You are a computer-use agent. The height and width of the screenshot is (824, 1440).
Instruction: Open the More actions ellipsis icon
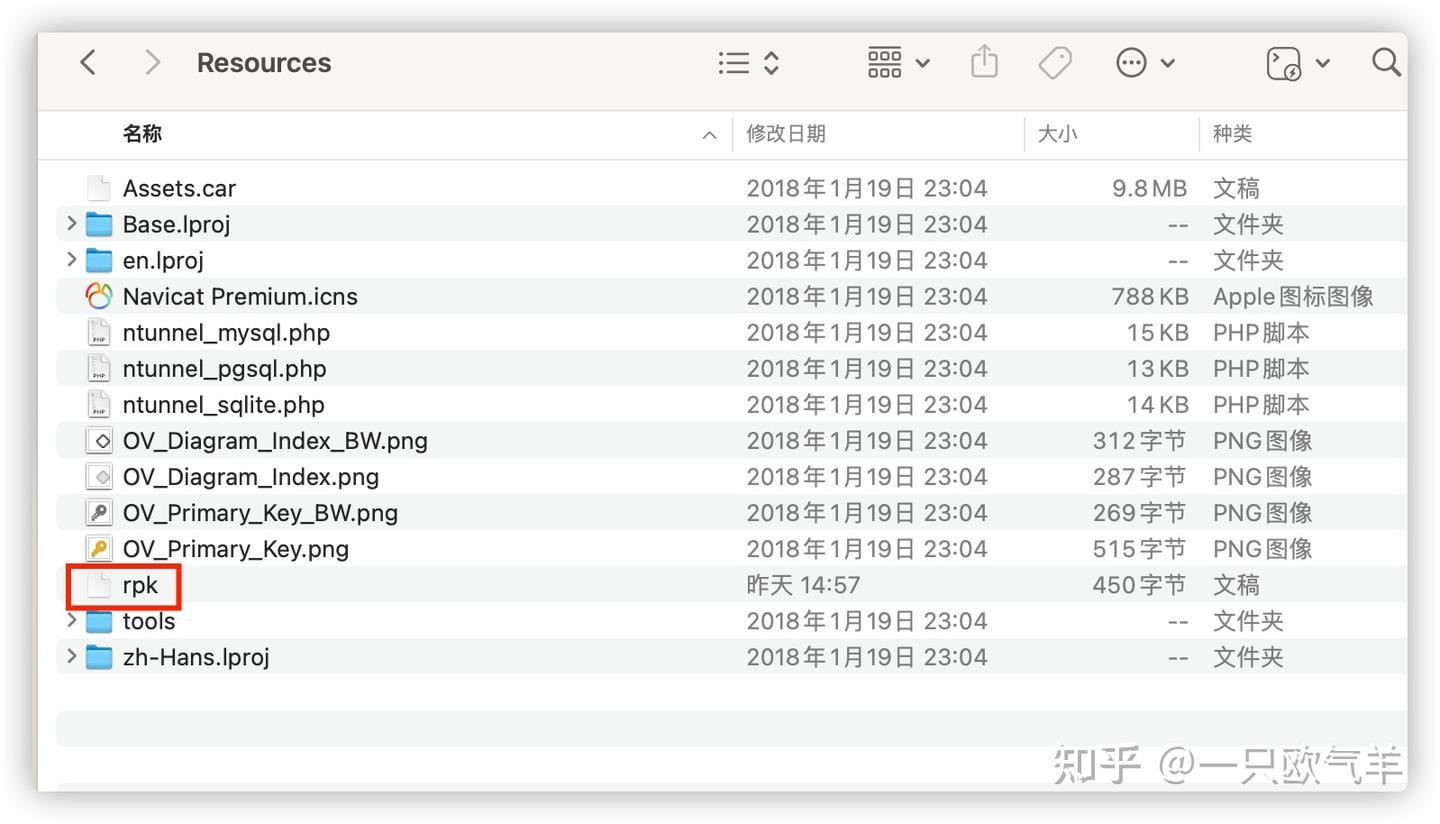(x=1131, y=62)
